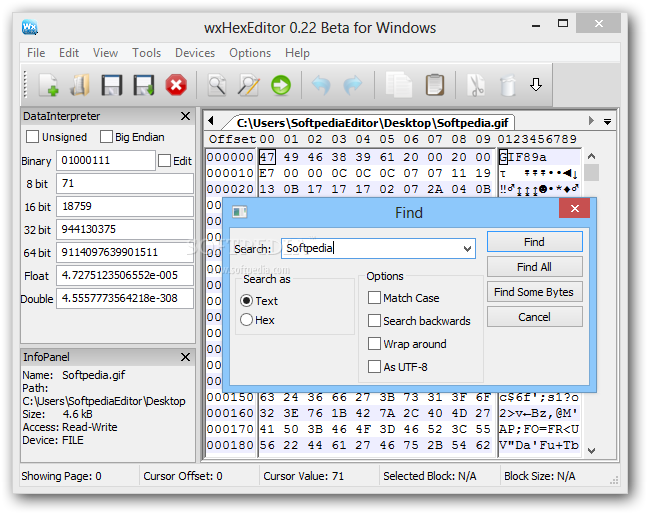This screenshot has width=648, height=514.
Task: Click the toolbar drag handle grip
Action: point(25,85)
